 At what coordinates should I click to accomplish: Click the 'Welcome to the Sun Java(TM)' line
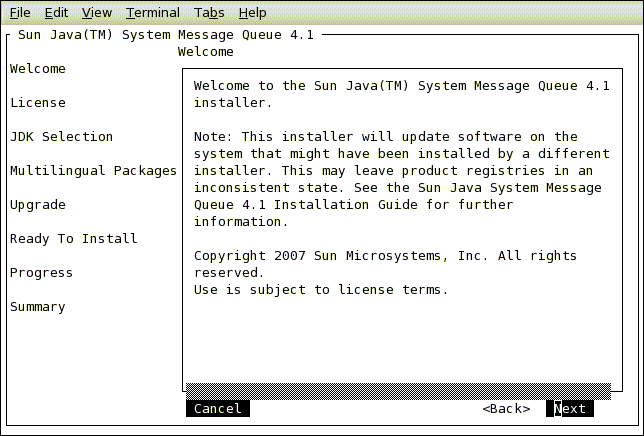402,86
